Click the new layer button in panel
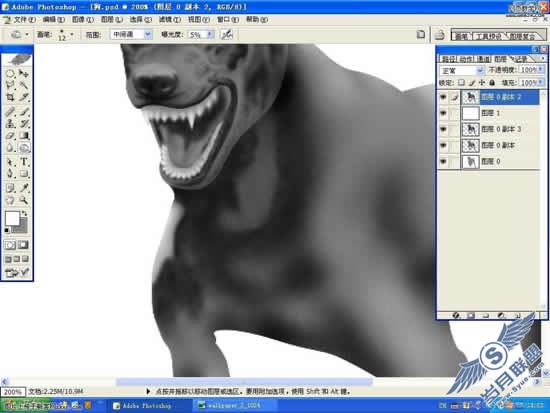This screenshot has height=413, width=550. click(x=517, y=315)
